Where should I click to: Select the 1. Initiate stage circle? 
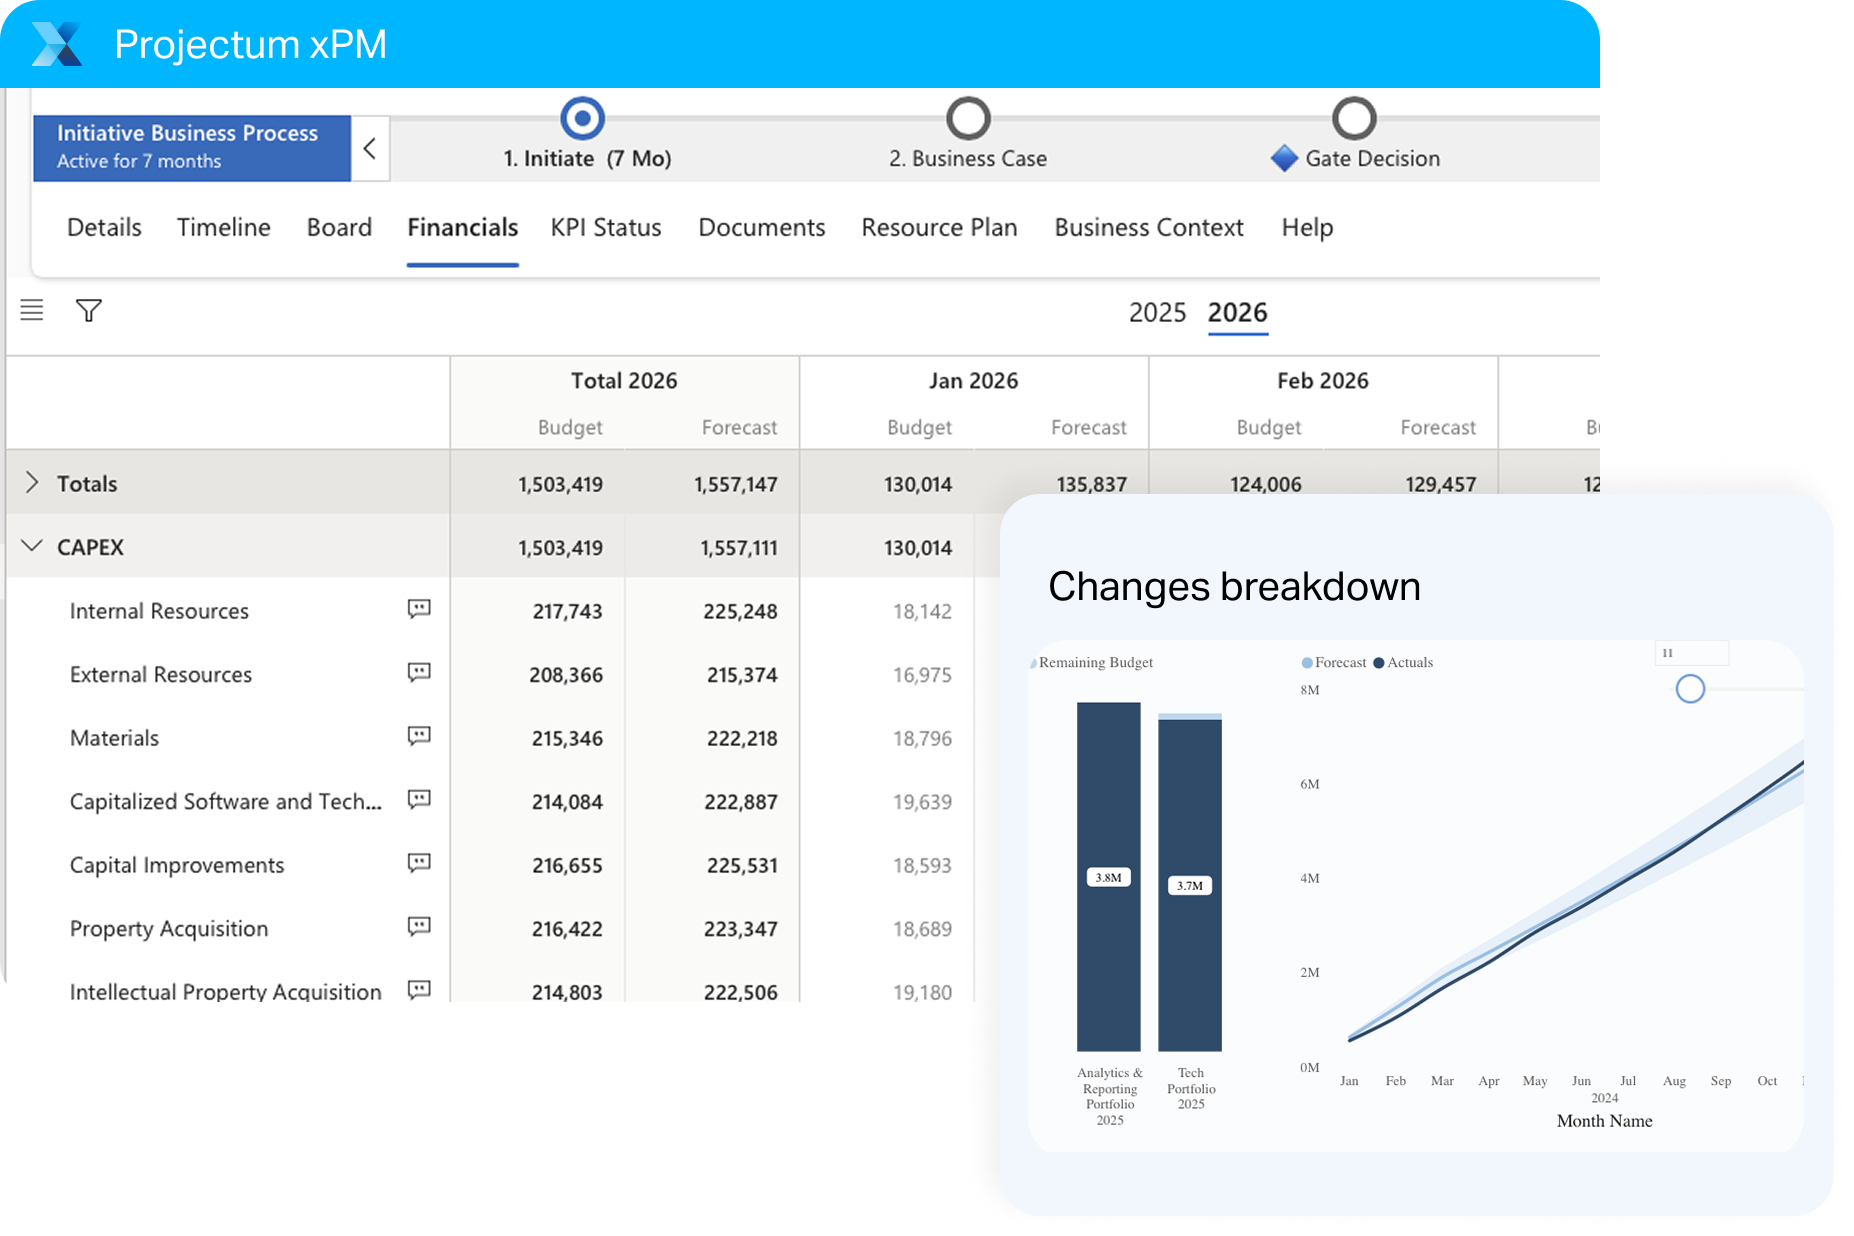[x=582, y=118]
